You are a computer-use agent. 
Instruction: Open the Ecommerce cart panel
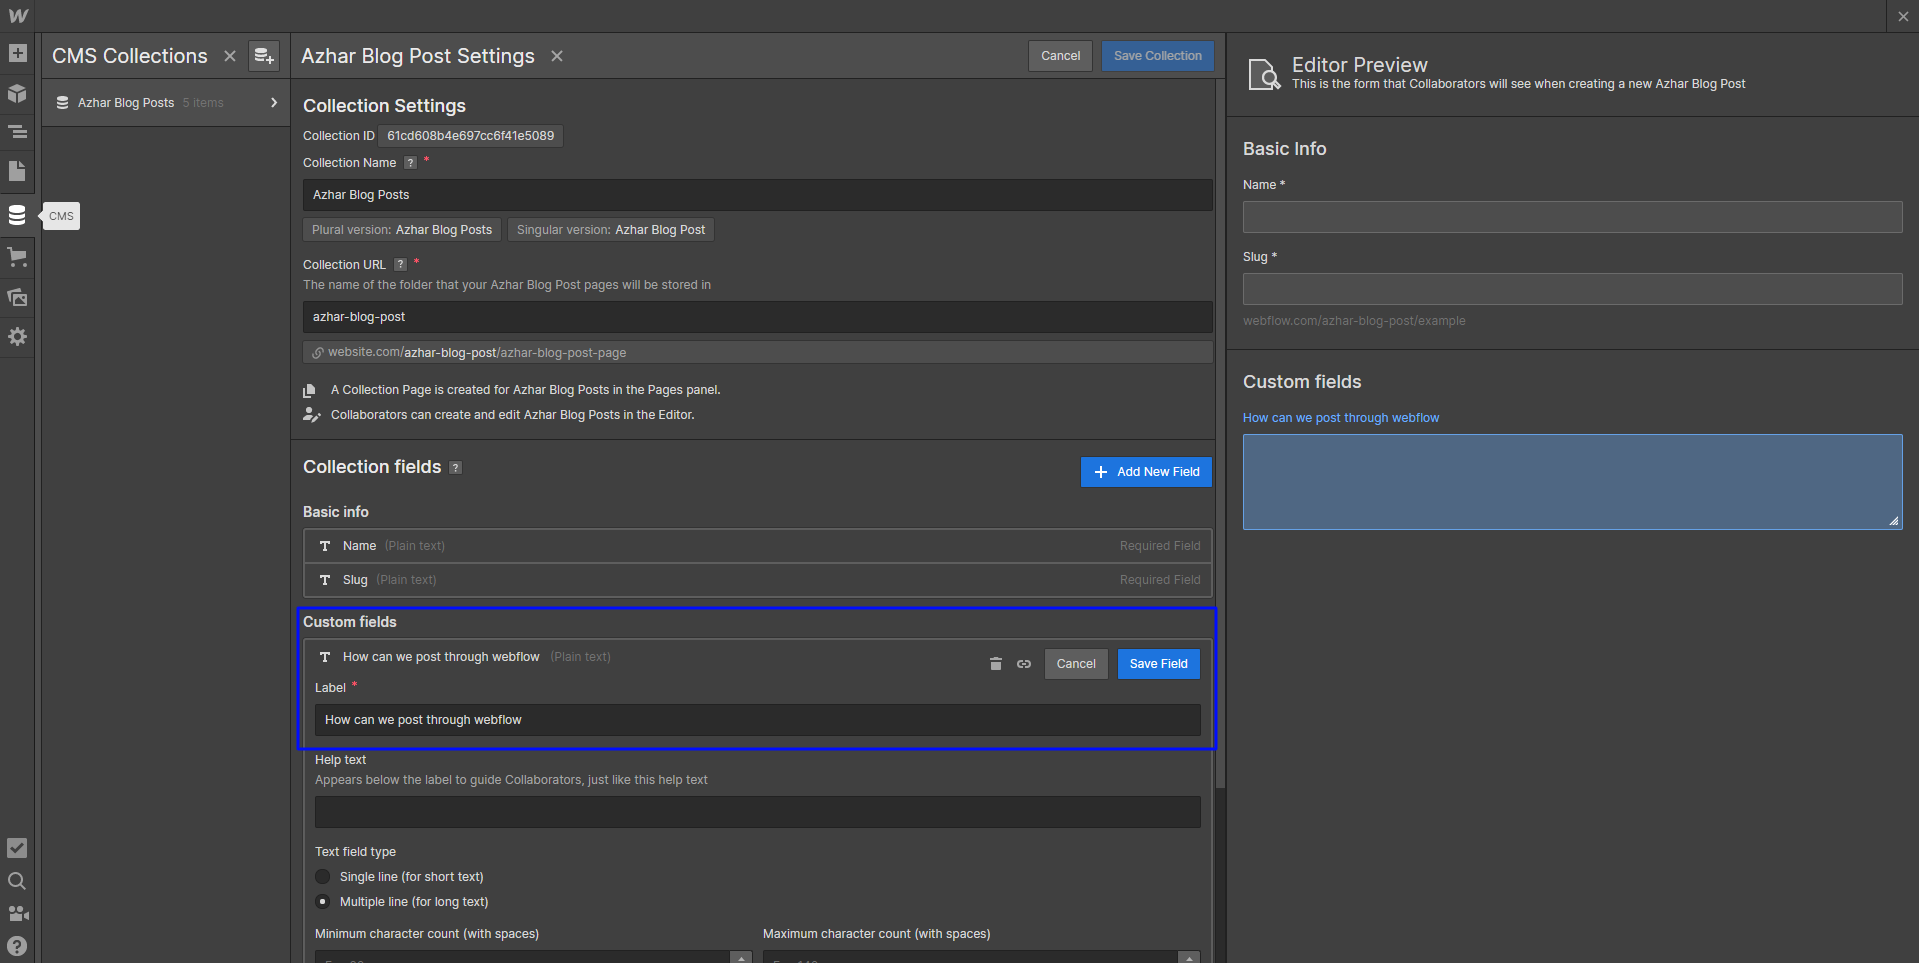[x=17, y=257]
